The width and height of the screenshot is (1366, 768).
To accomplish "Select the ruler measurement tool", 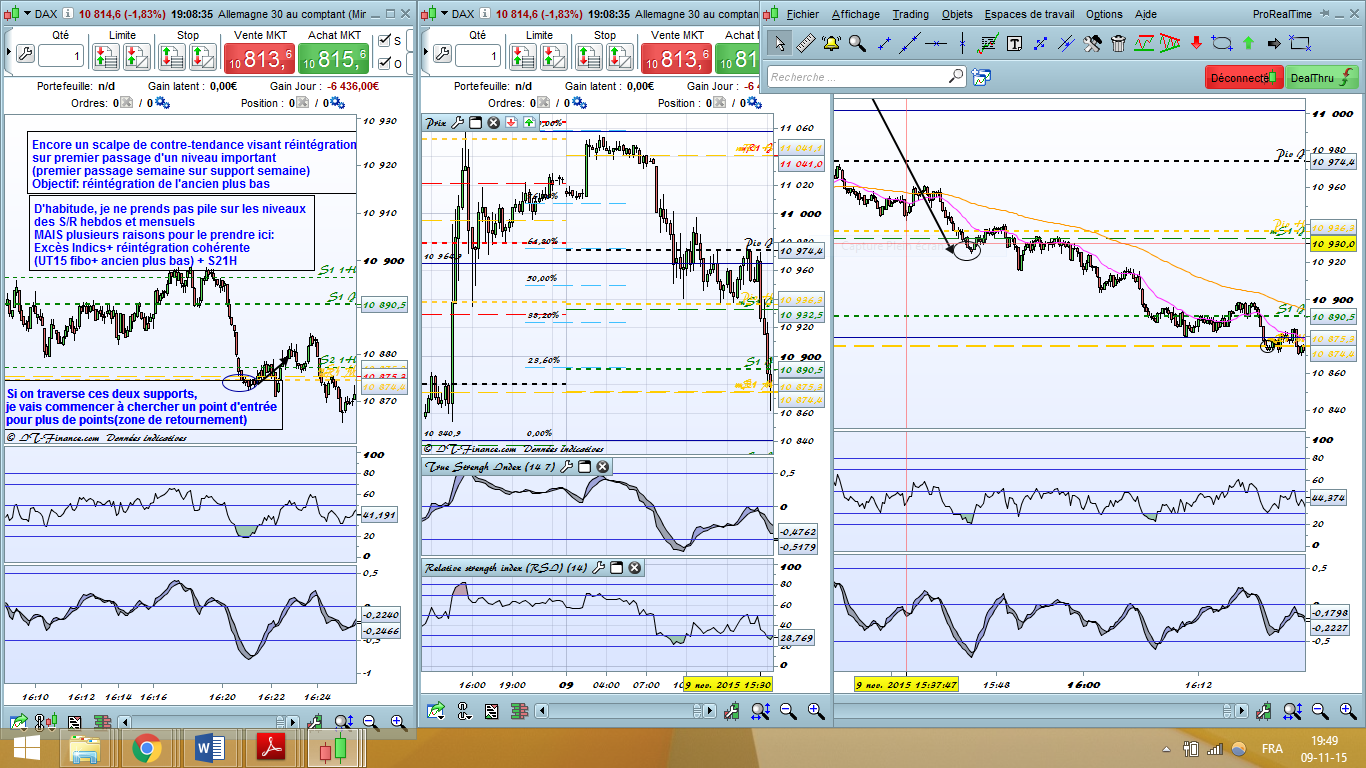I will point(806,43).
